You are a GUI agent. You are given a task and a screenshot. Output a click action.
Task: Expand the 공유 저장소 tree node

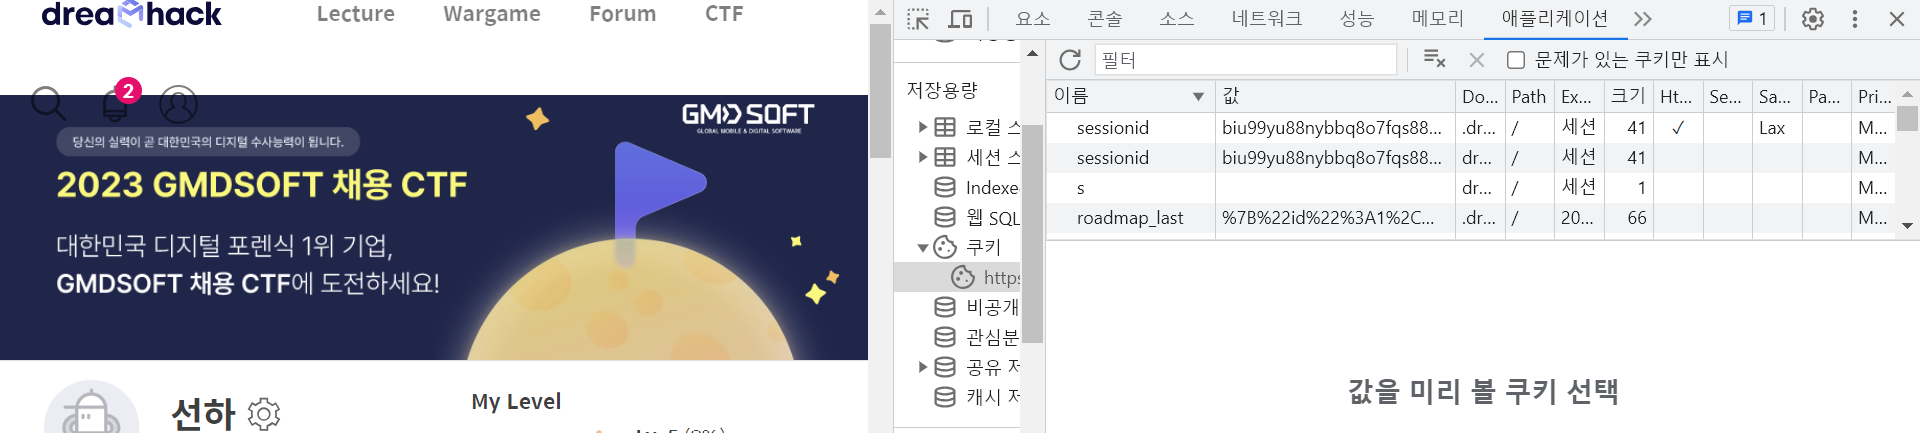tap(923, 367)
